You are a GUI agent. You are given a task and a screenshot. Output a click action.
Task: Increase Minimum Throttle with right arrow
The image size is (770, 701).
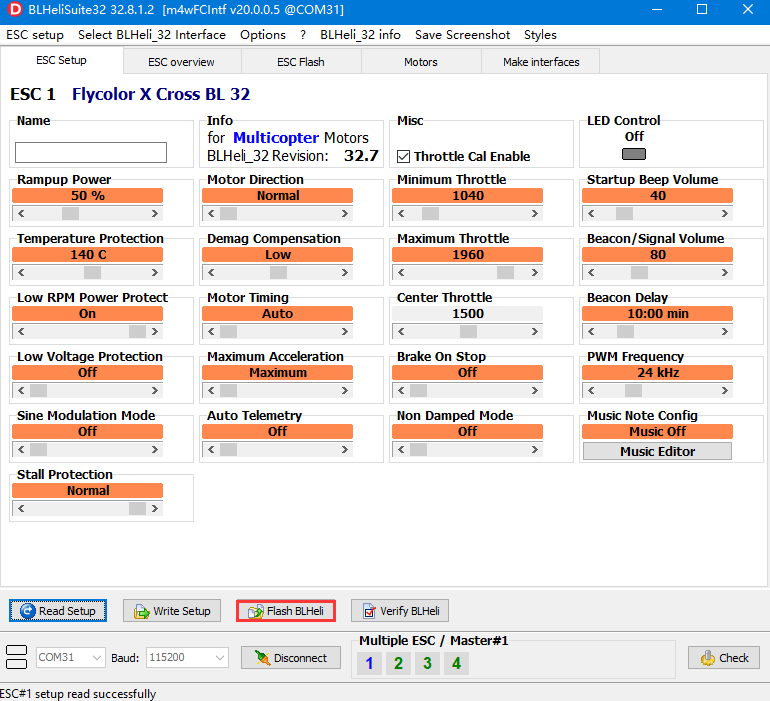pos(535,214)
